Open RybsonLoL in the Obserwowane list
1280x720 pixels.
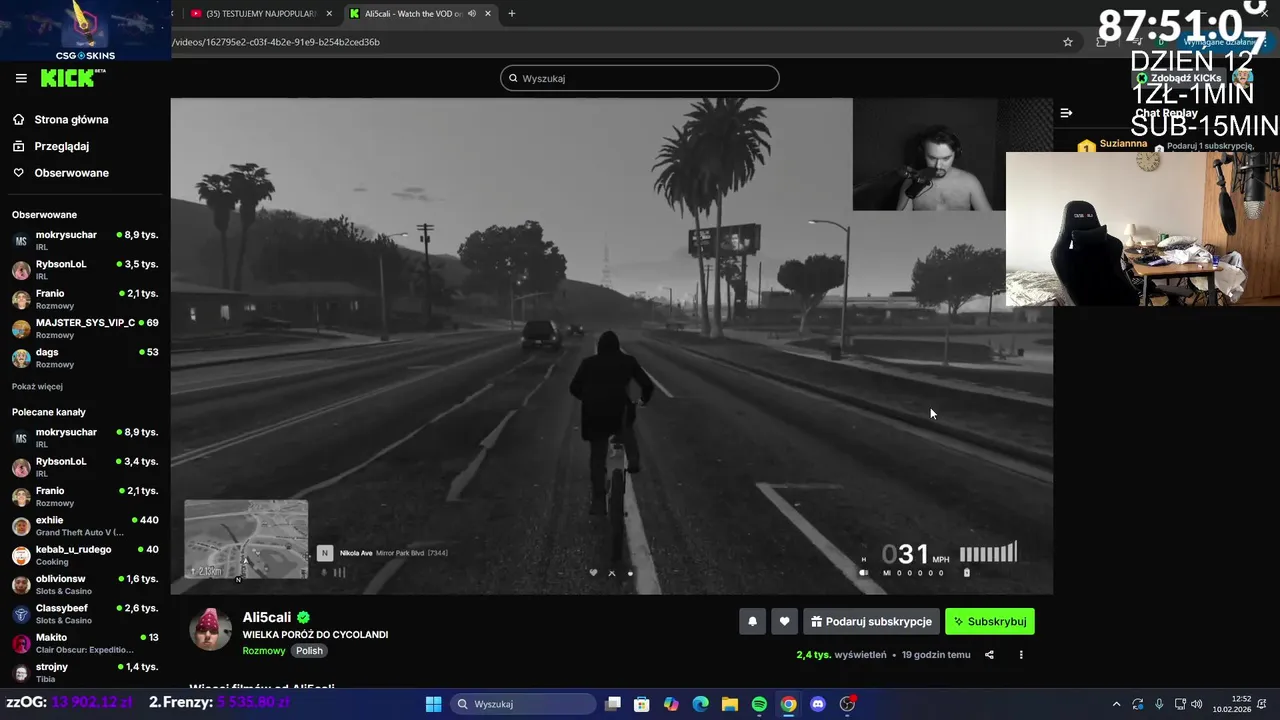[85, 270]
